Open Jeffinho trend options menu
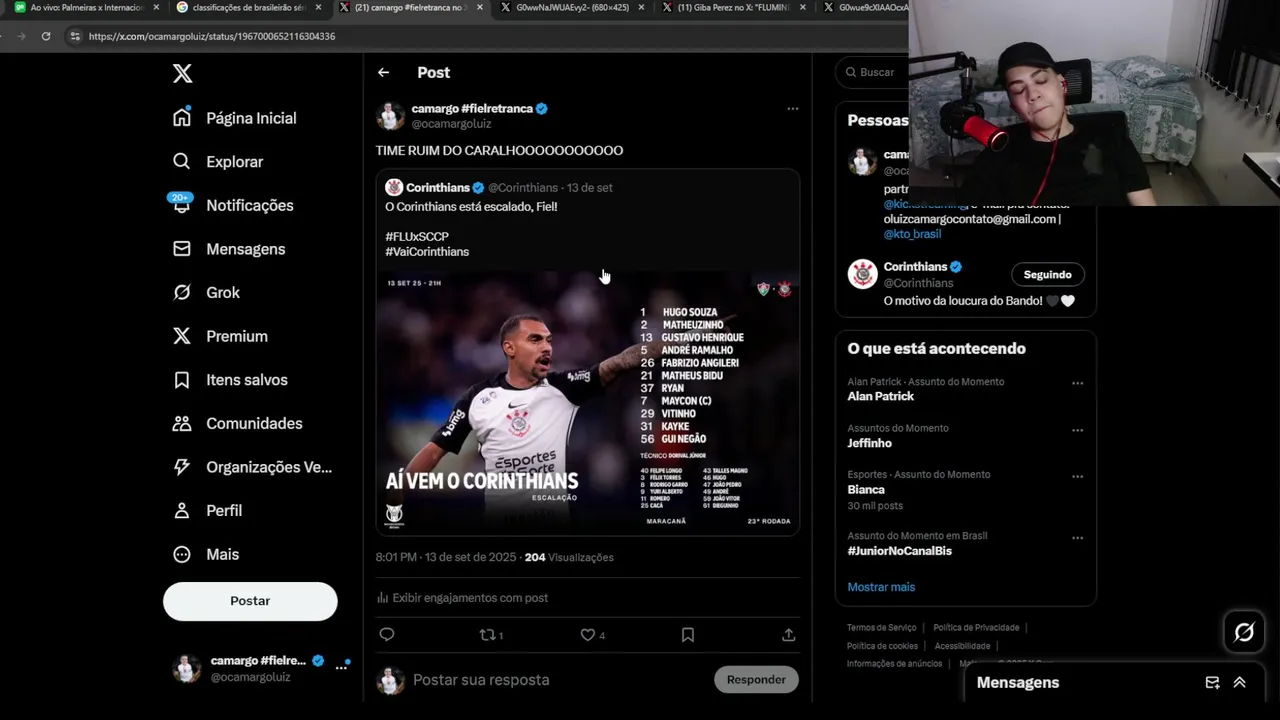This screenshot has width=1280, height=720. [1077, 430]
